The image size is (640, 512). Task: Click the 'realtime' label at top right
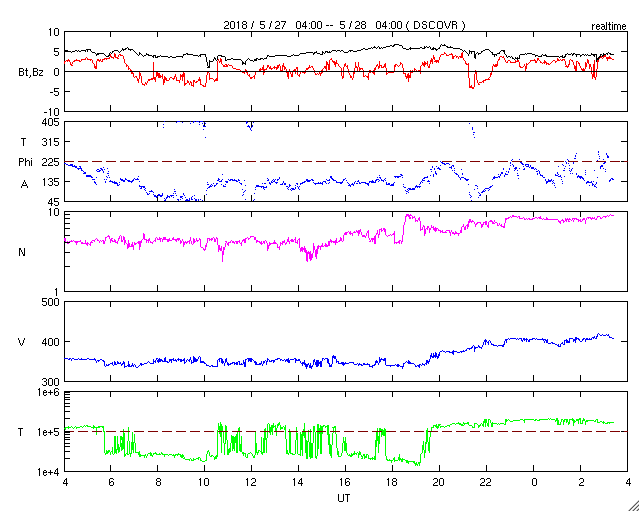(609, 27)
